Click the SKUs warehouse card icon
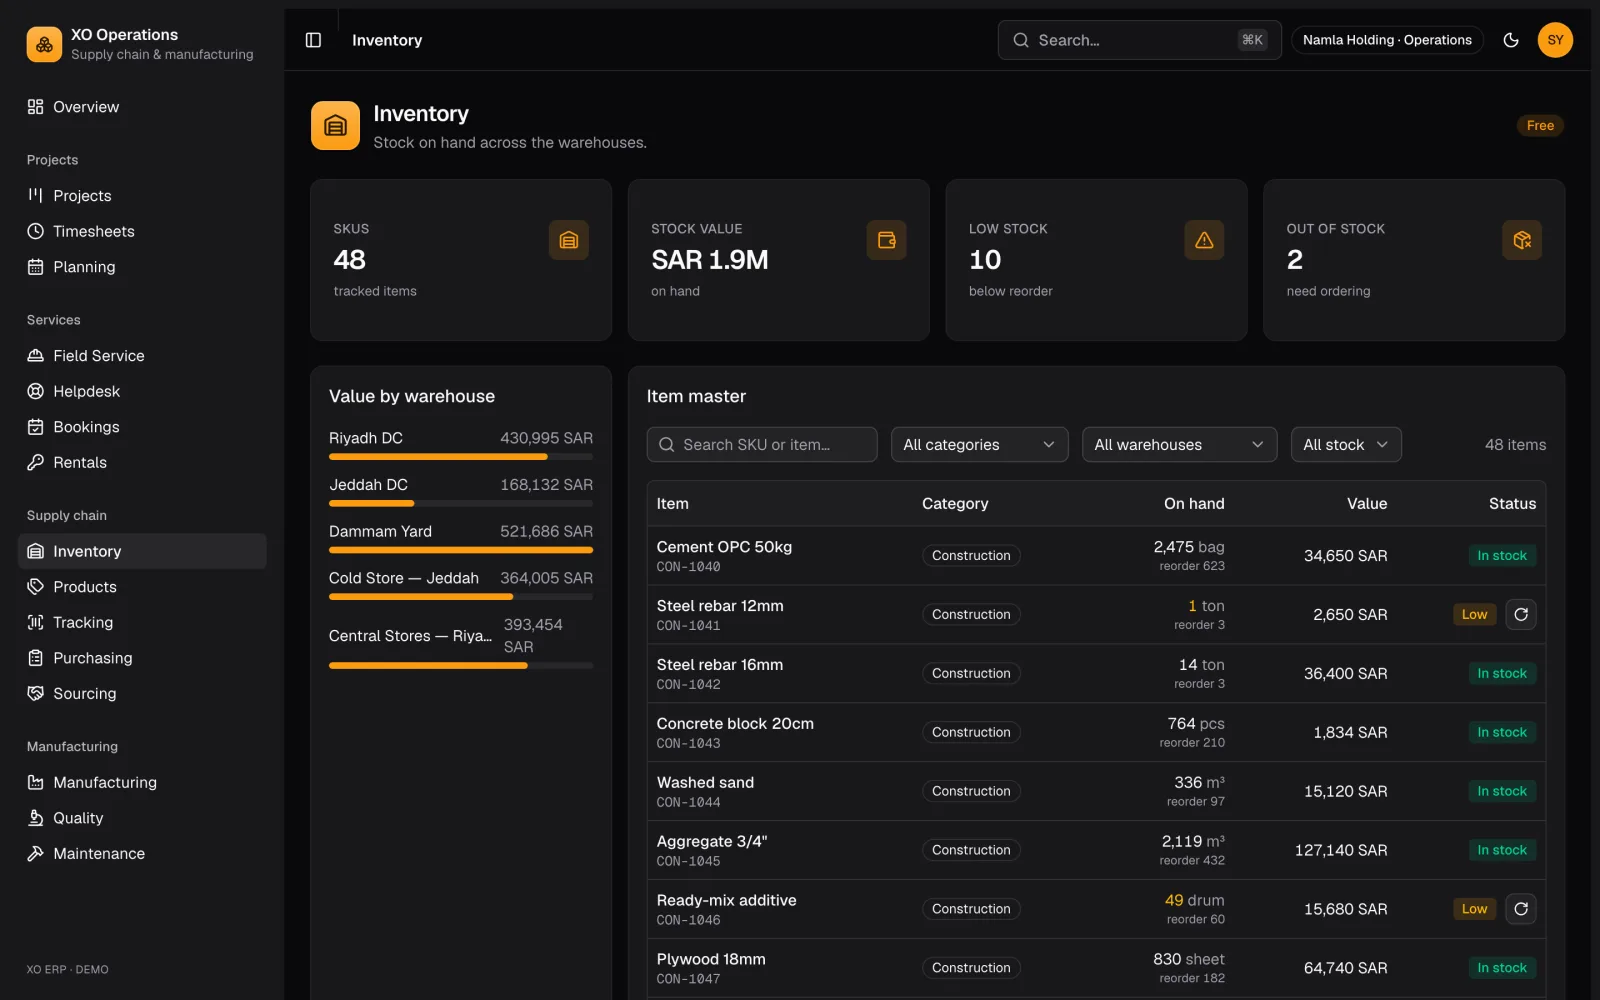The image size is (1600, 1000). 569,240
